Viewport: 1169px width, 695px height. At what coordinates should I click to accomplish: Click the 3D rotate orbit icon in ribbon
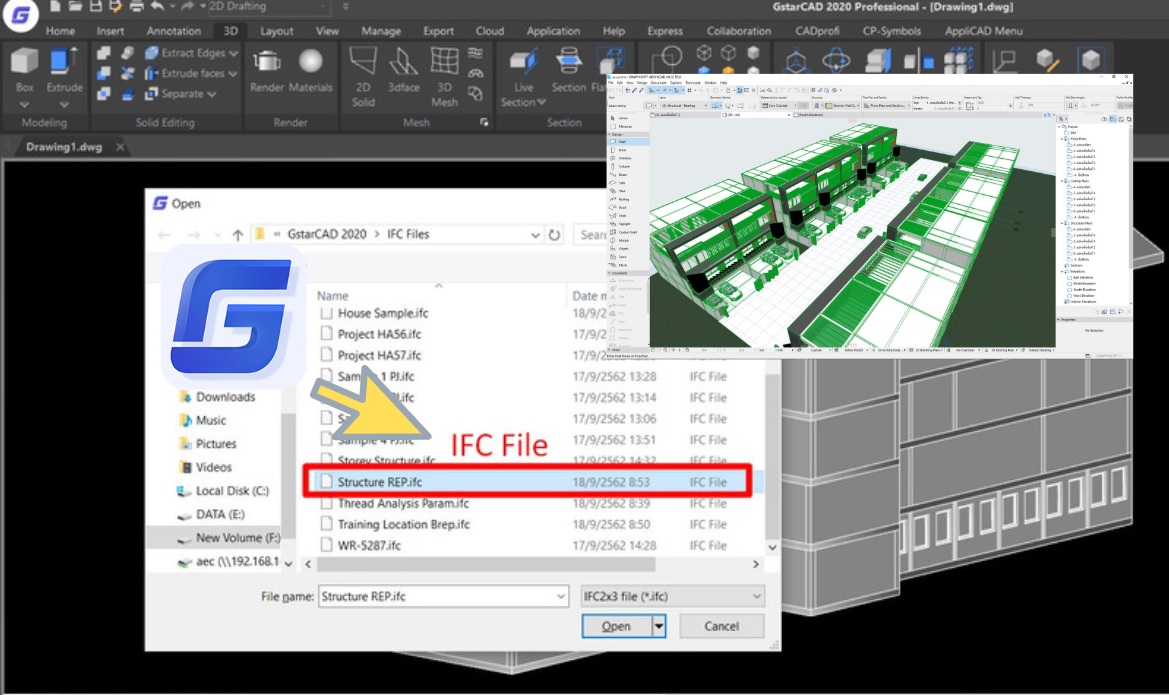coord(836,61)
